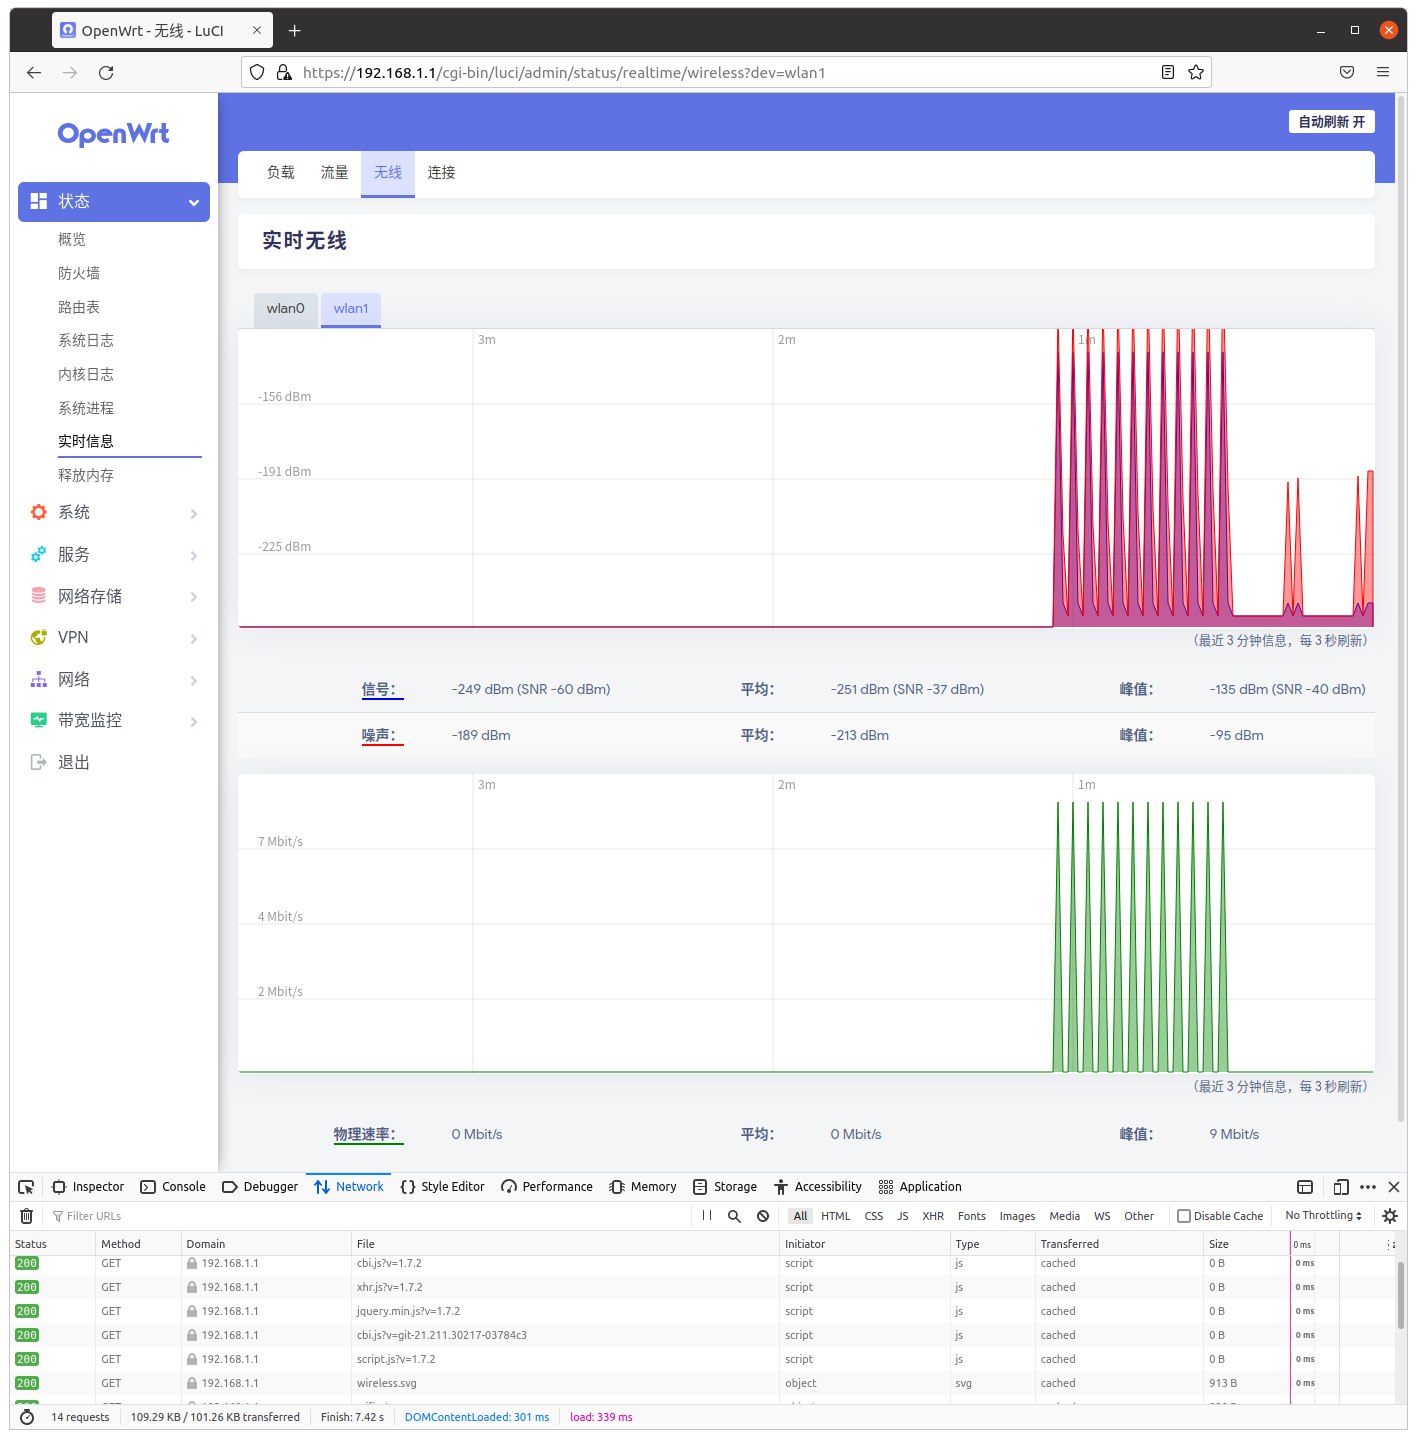1417x1439 pixels.
Task: Switch to the wlan0 tab
Action: pyautogui.click(x=285, y=309)
